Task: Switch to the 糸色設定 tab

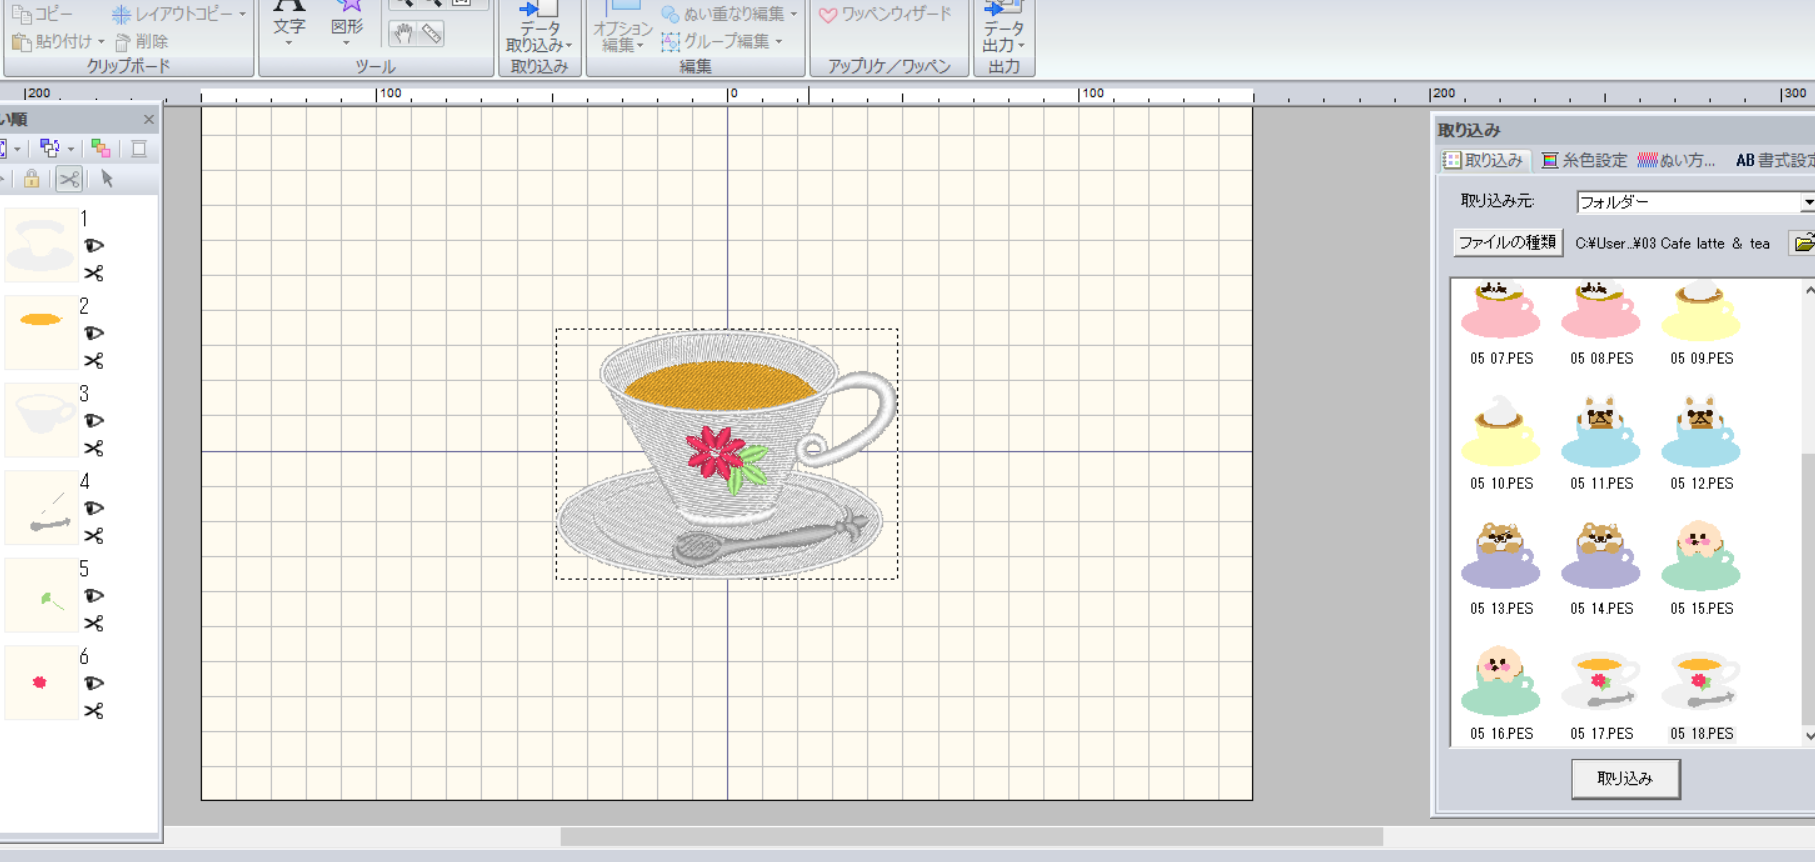Action: pos(1584,160)
